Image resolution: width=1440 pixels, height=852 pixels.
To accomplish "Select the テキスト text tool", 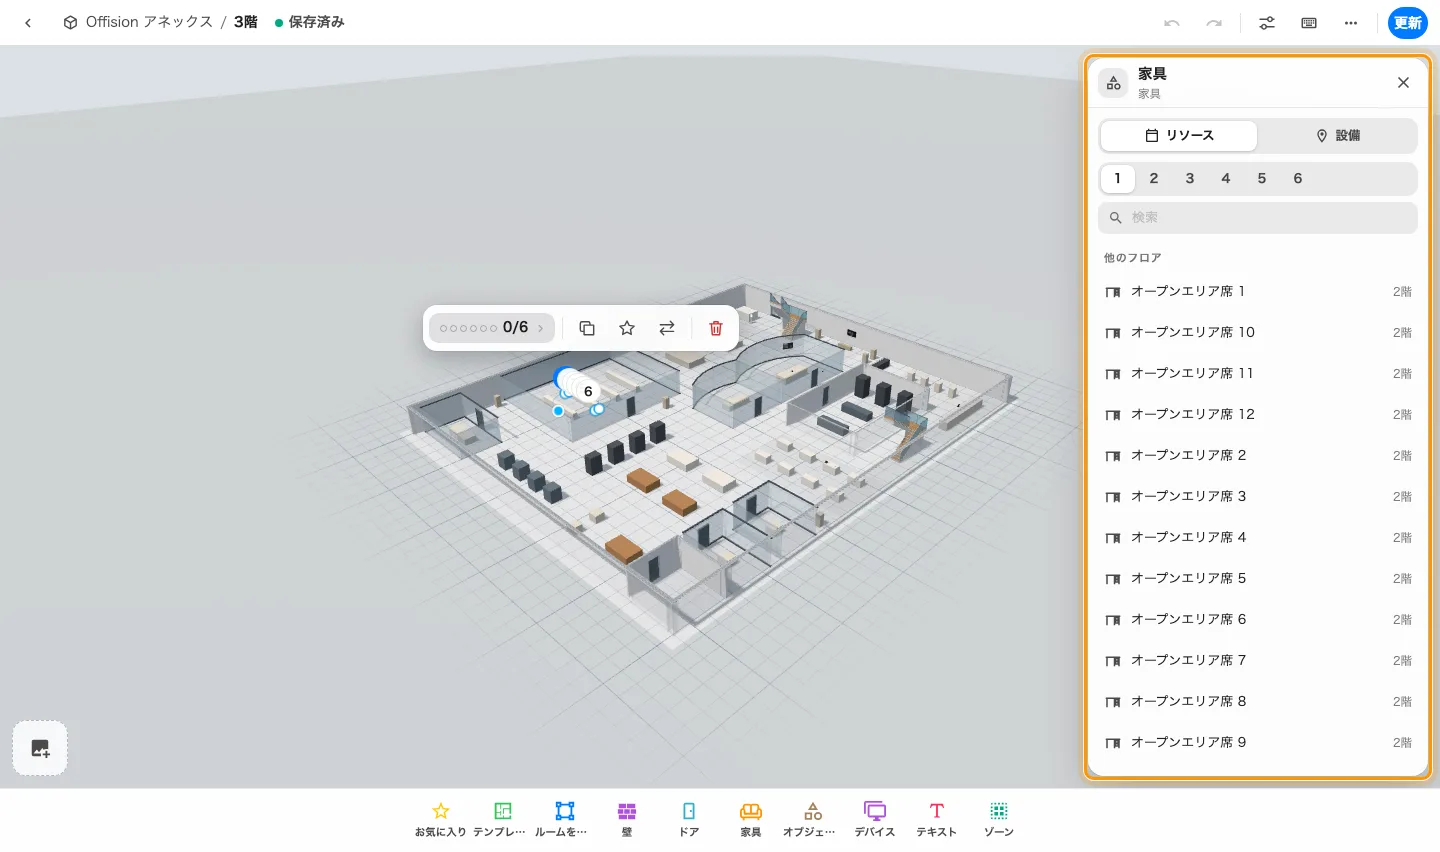I will 937,819.
